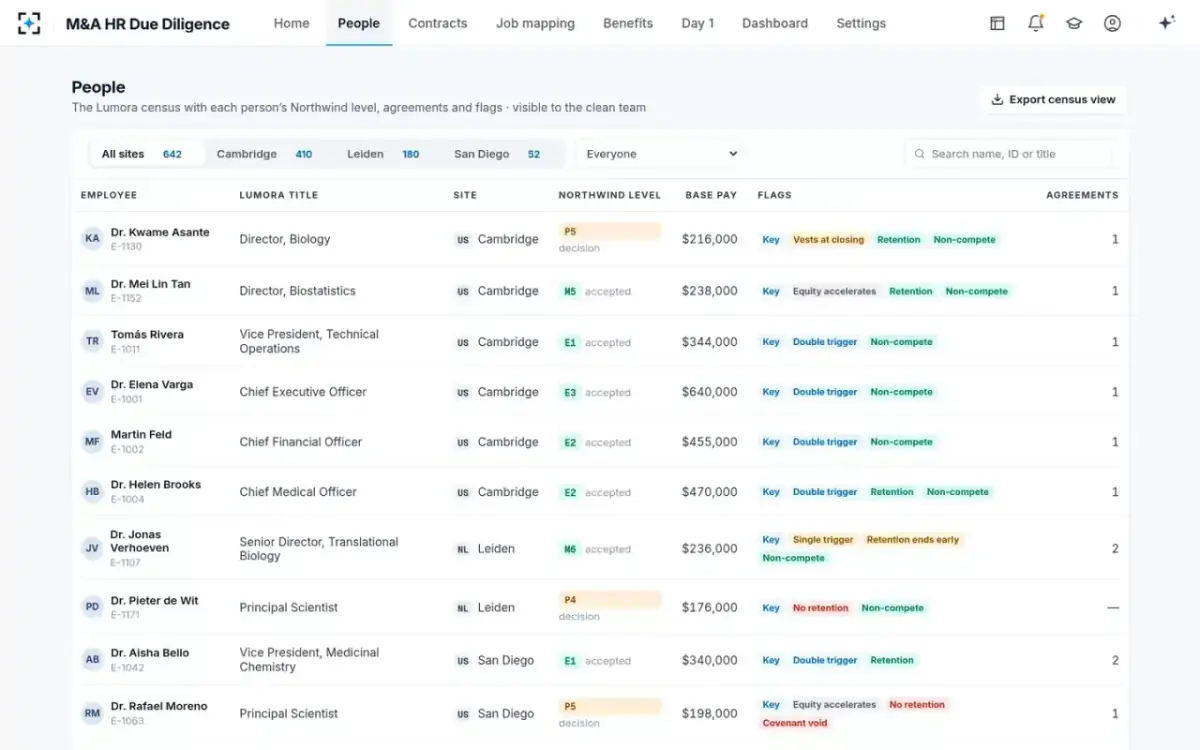Click the AB avatar for Dr. Aisha Bello
The height and width of the screenshot is (750, 1200).
[92, 660]
